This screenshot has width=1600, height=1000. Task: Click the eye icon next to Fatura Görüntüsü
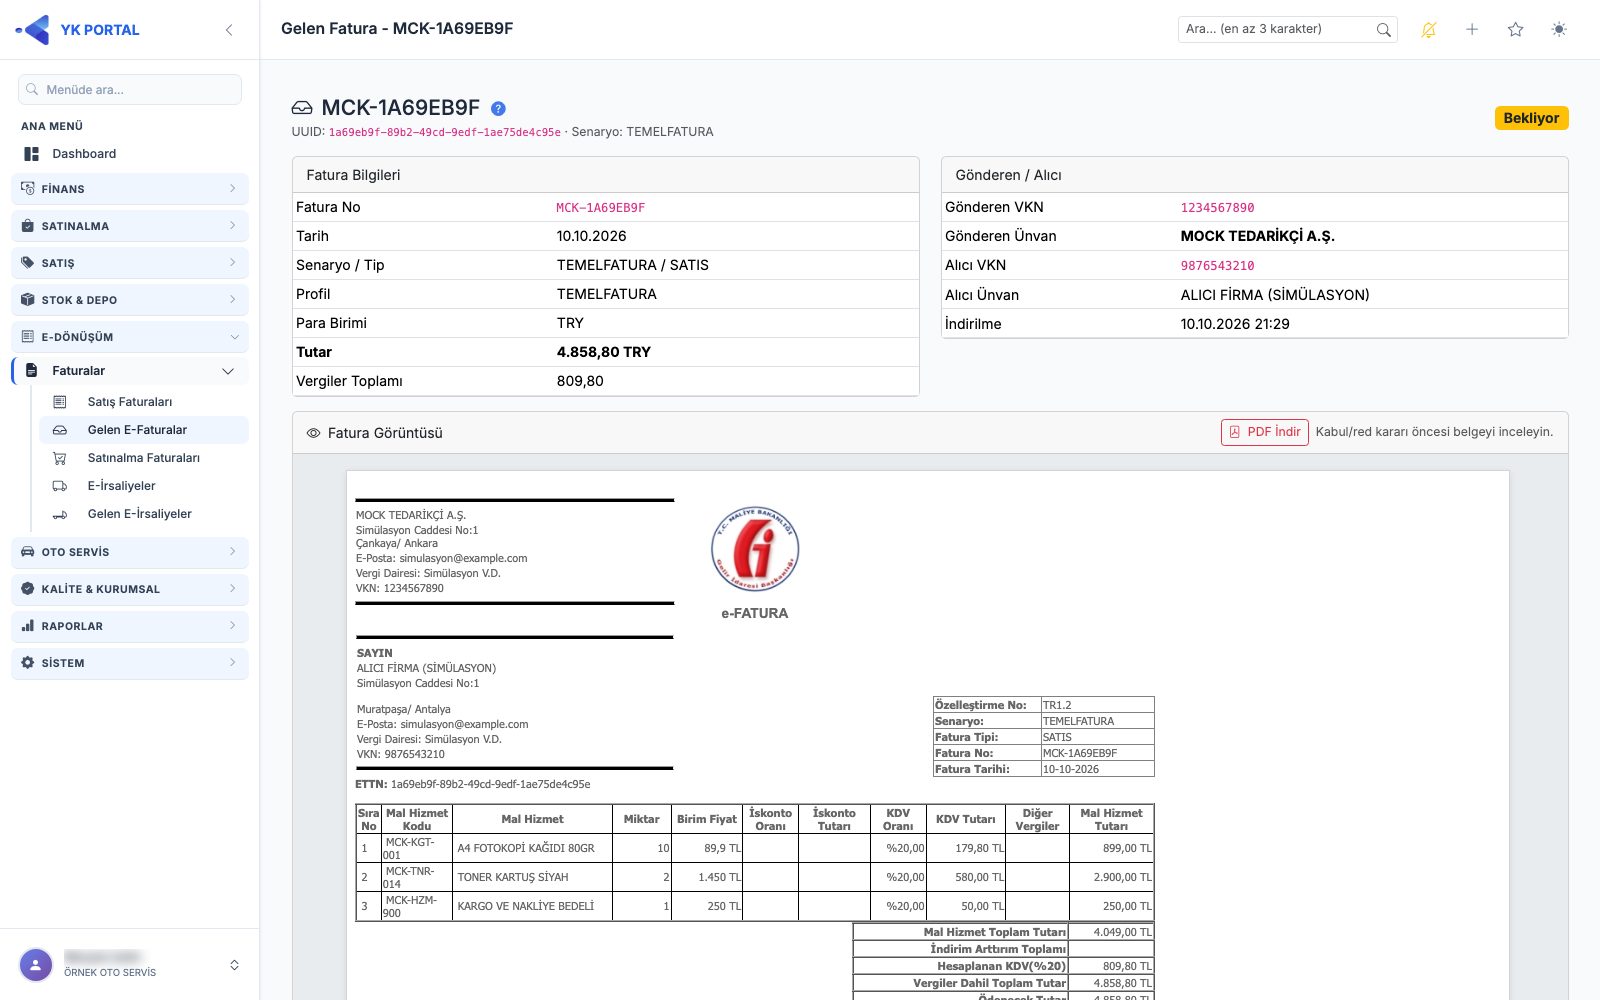click(x=313, y=433)
